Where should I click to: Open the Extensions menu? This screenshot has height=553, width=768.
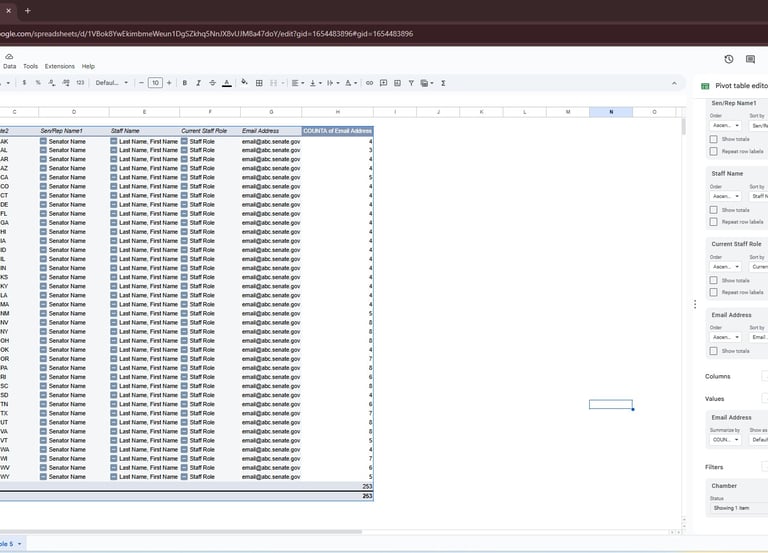pos(60,66)
